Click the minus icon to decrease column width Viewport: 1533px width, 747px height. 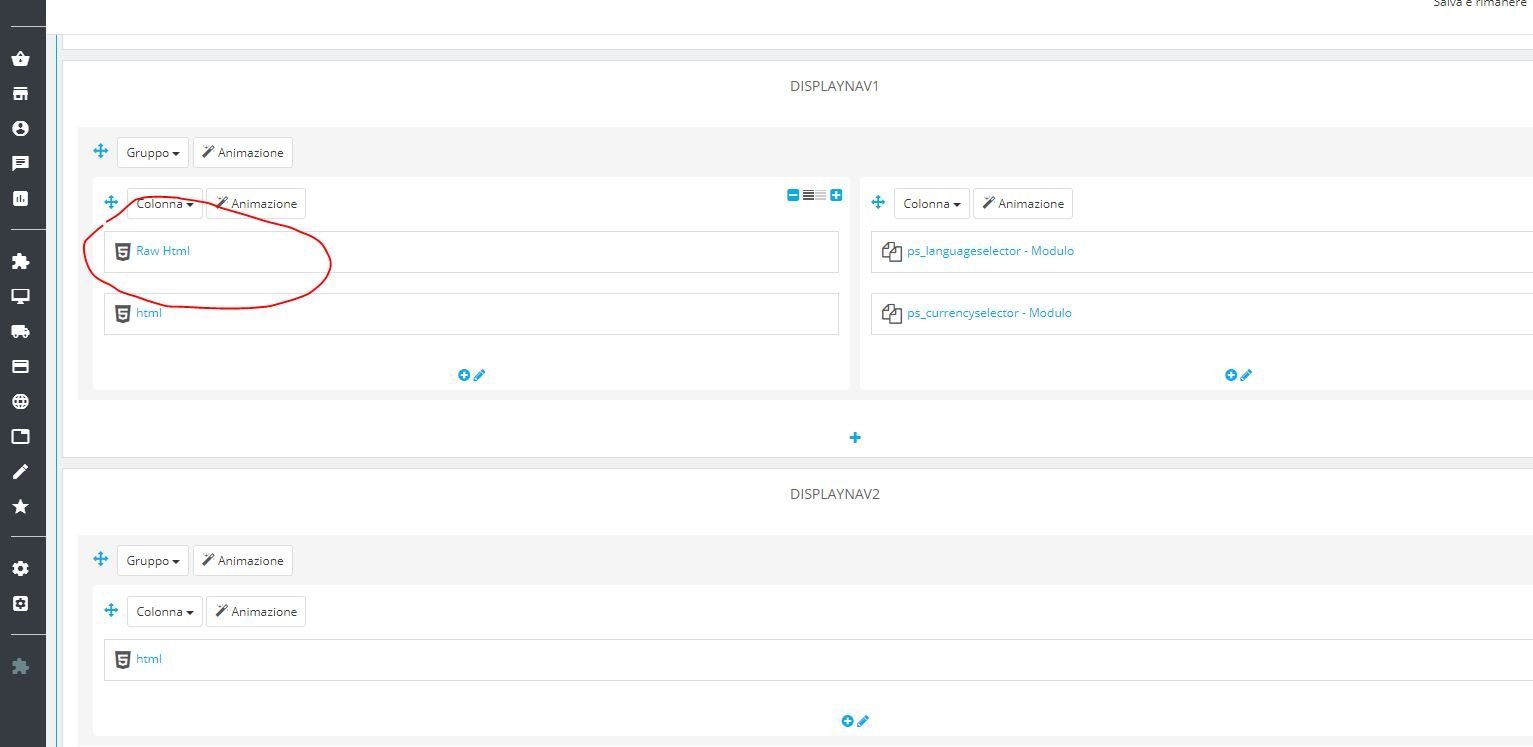793,195
